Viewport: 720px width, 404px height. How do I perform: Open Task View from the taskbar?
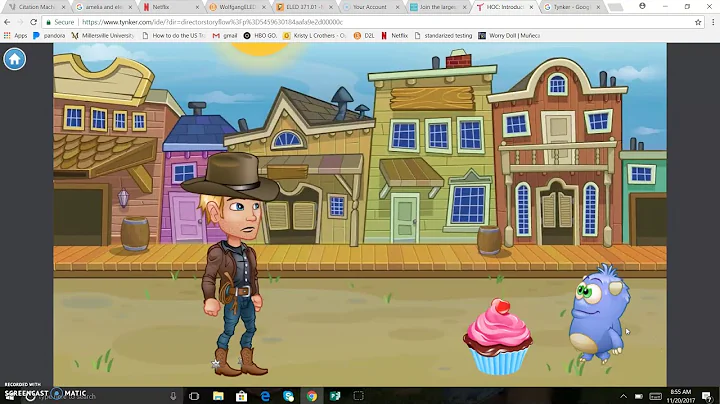click(x=194, y=396)
